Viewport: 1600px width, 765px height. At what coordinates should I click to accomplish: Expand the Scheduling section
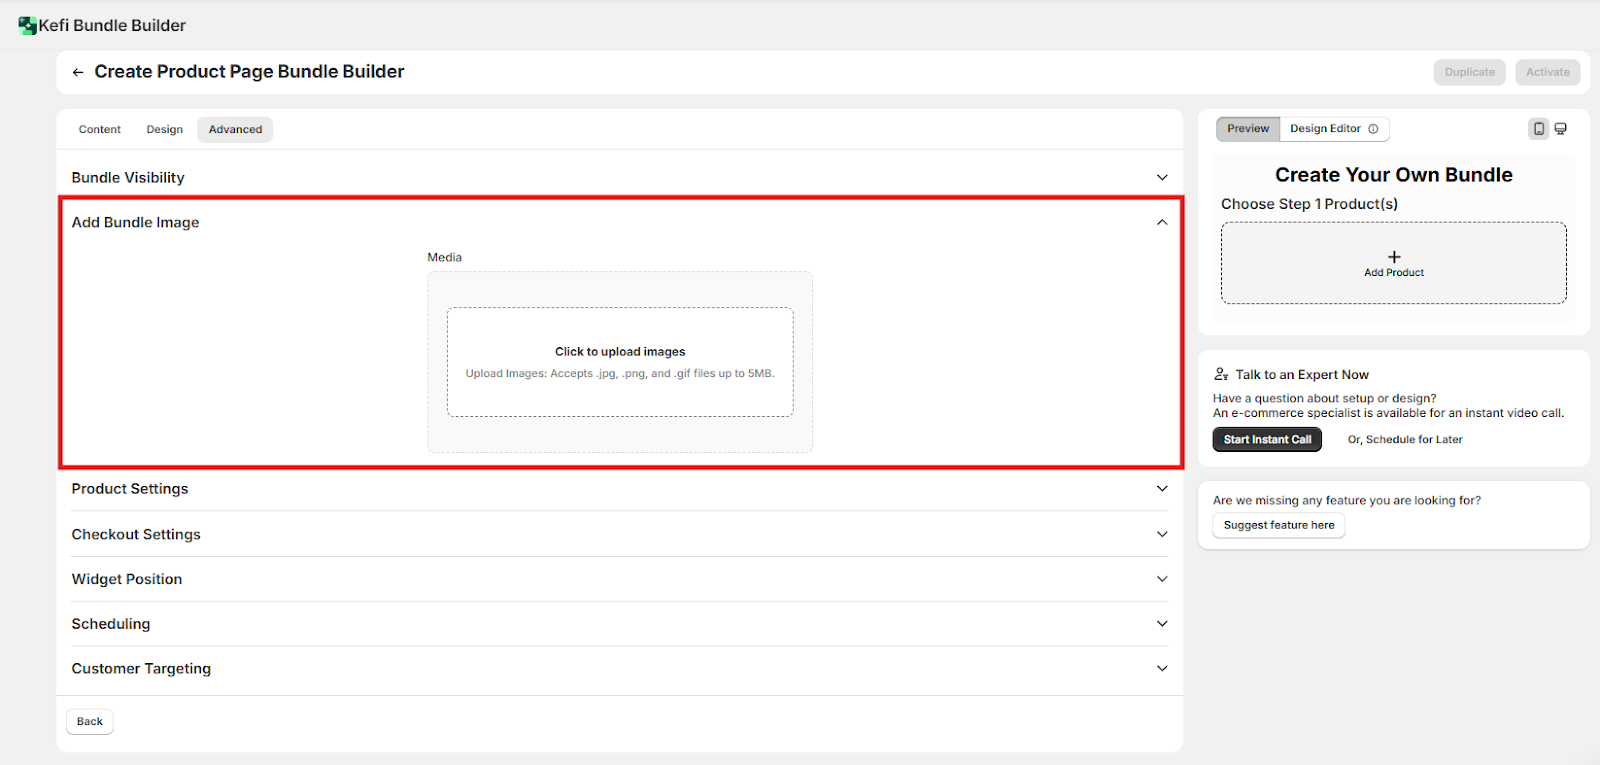pyautogui.click(x=1162, y=624)
